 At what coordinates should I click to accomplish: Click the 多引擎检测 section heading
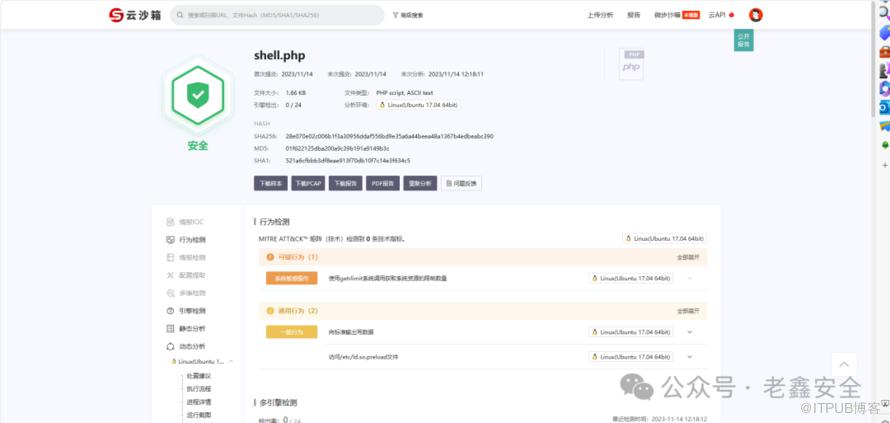[x=278, y=403]
